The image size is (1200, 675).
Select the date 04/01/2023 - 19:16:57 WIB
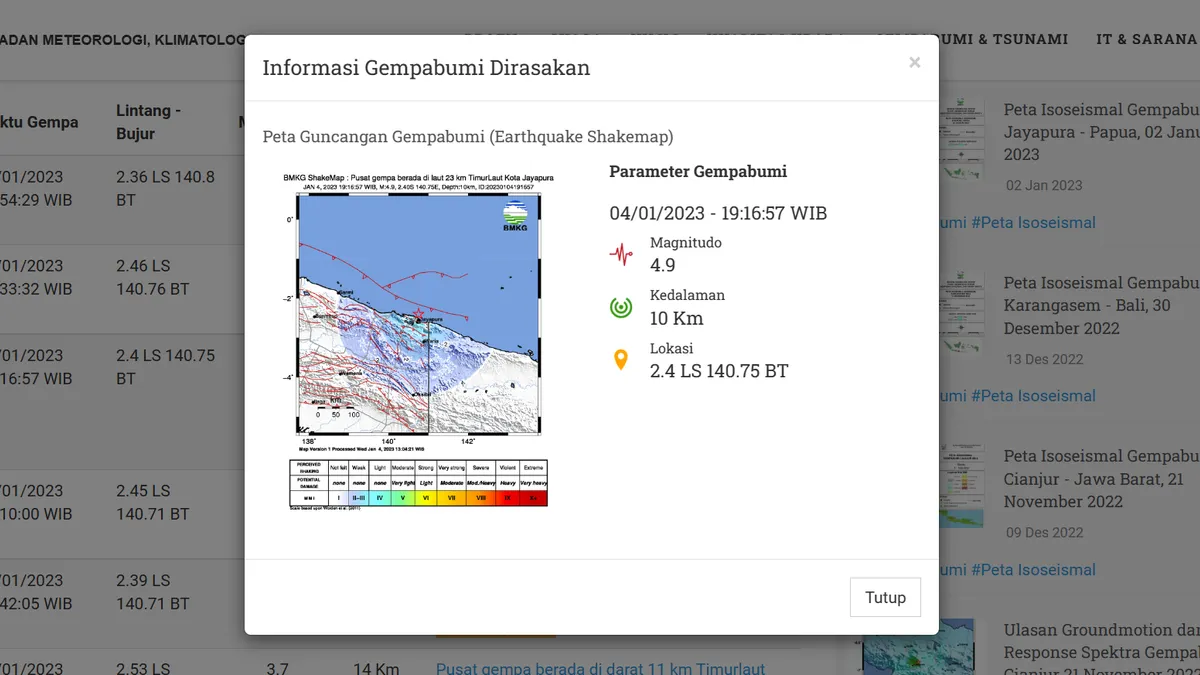coord(718,213)
